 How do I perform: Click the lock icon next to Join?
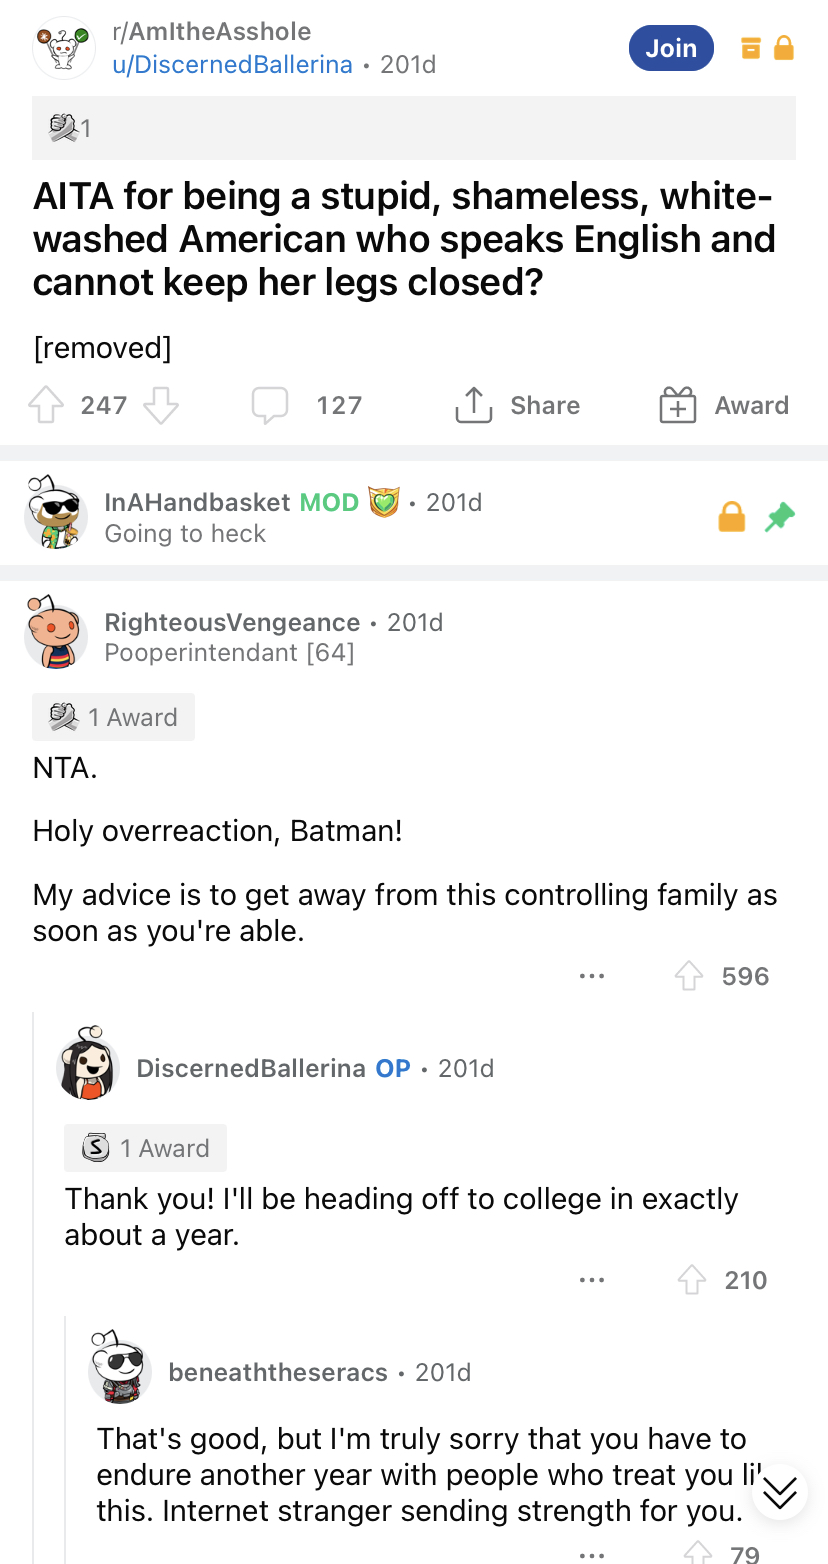(784, 48)
